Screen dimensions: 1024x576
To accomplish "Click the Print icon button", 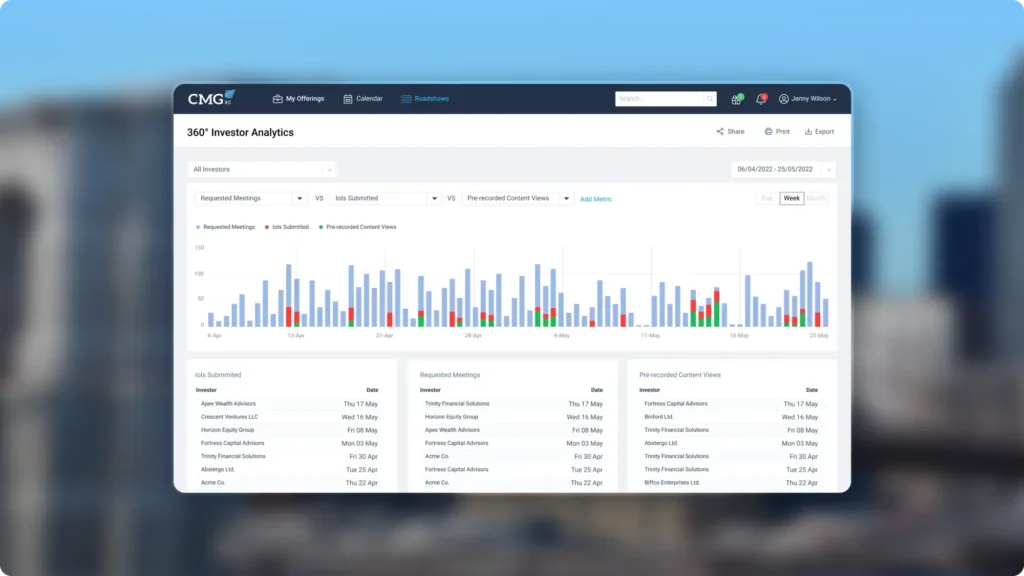I will coord(768,132).
